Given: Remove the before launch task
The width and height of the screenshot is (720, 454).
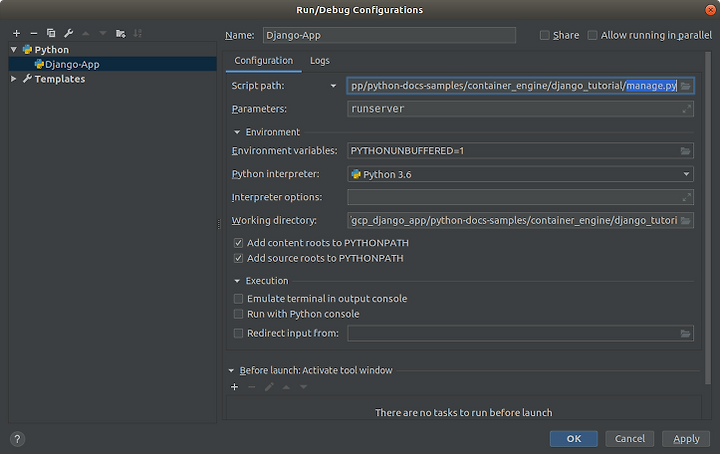Looking at the screenshot, I should click(x=252, y=387).
